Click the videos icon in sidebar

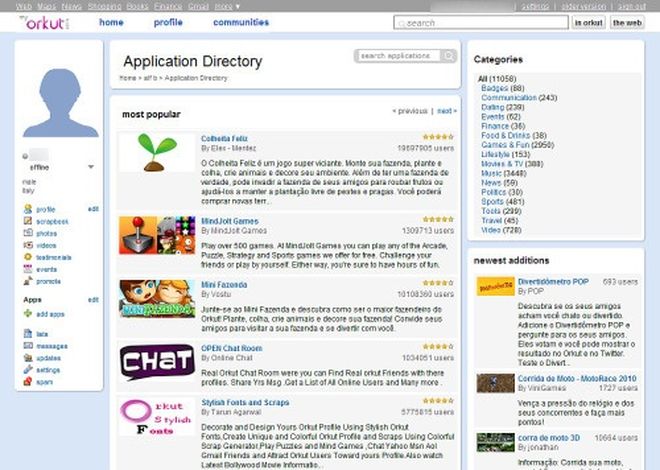point(28,245)
